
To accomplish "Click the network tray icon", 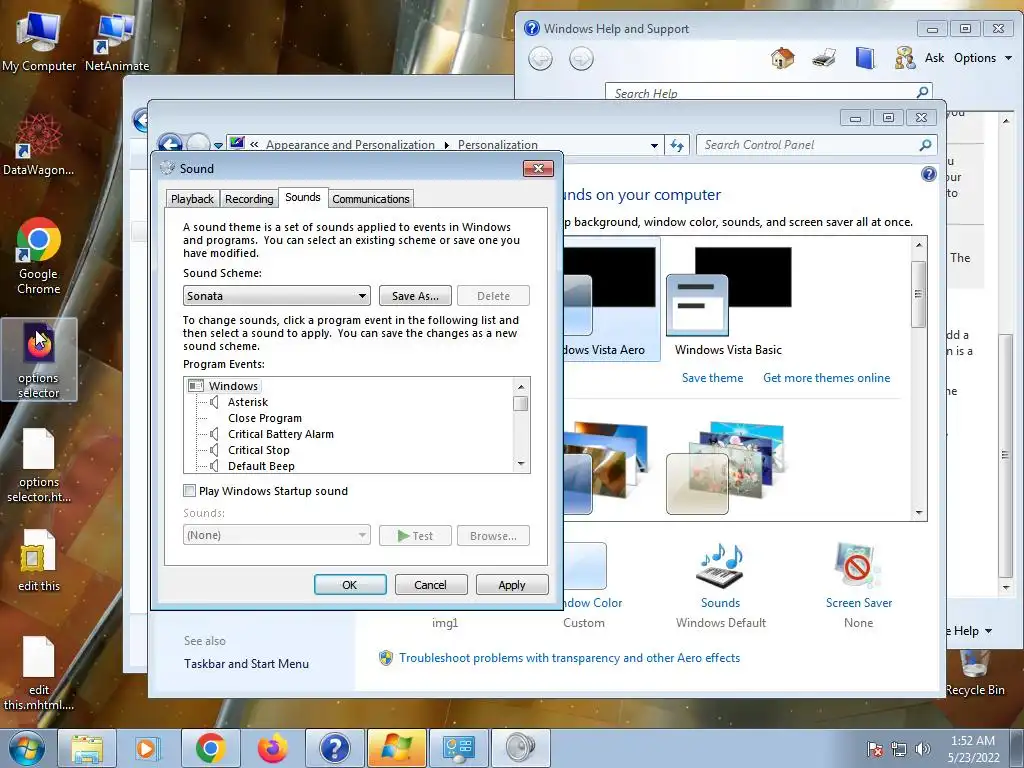I will coord(899,749).
